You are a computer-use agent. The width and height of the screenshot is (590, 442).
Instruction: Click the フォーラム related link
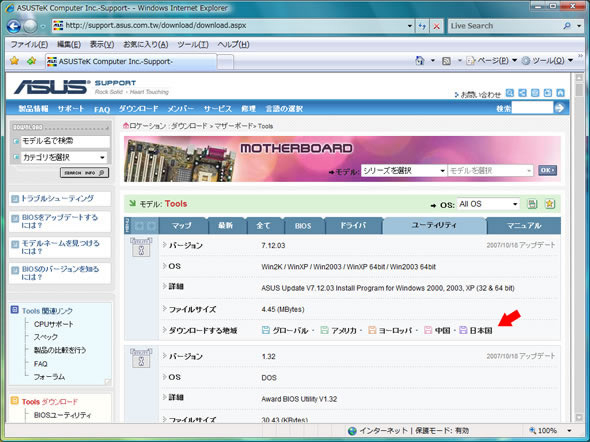49,377
